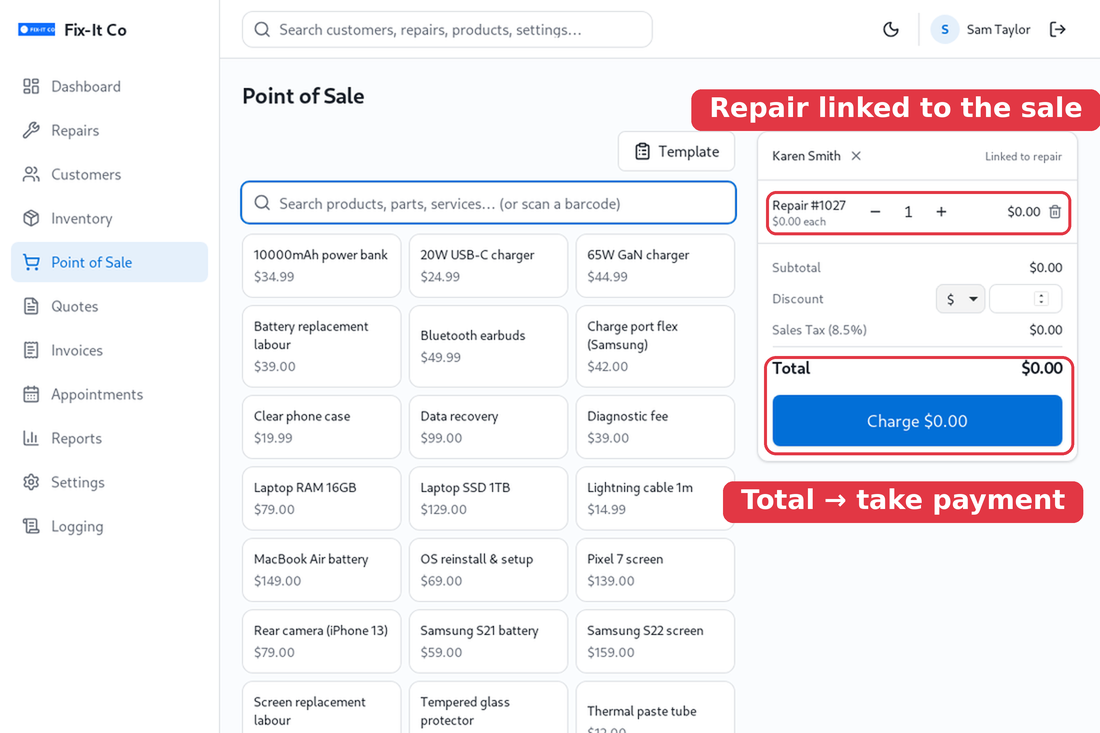This screenshot has height=733, width=1100.
Task: Click the Sam Taylor user name
Action: tap(998, 29)
